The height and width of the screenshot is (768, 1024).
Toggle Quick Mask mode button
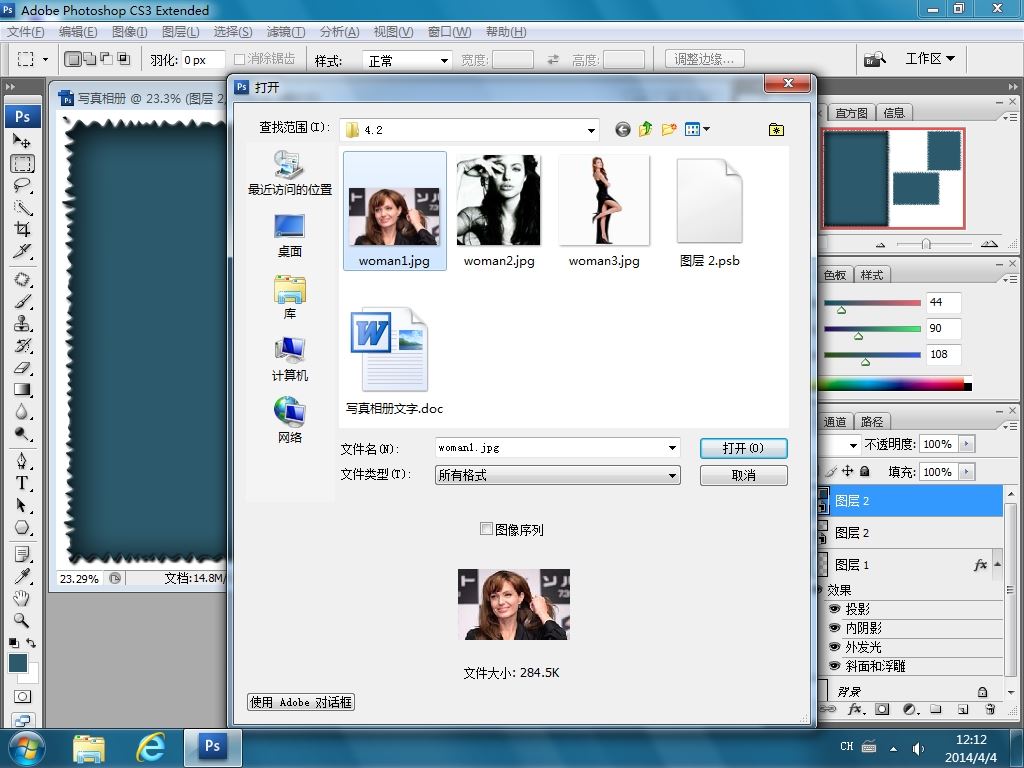point(22,696)
